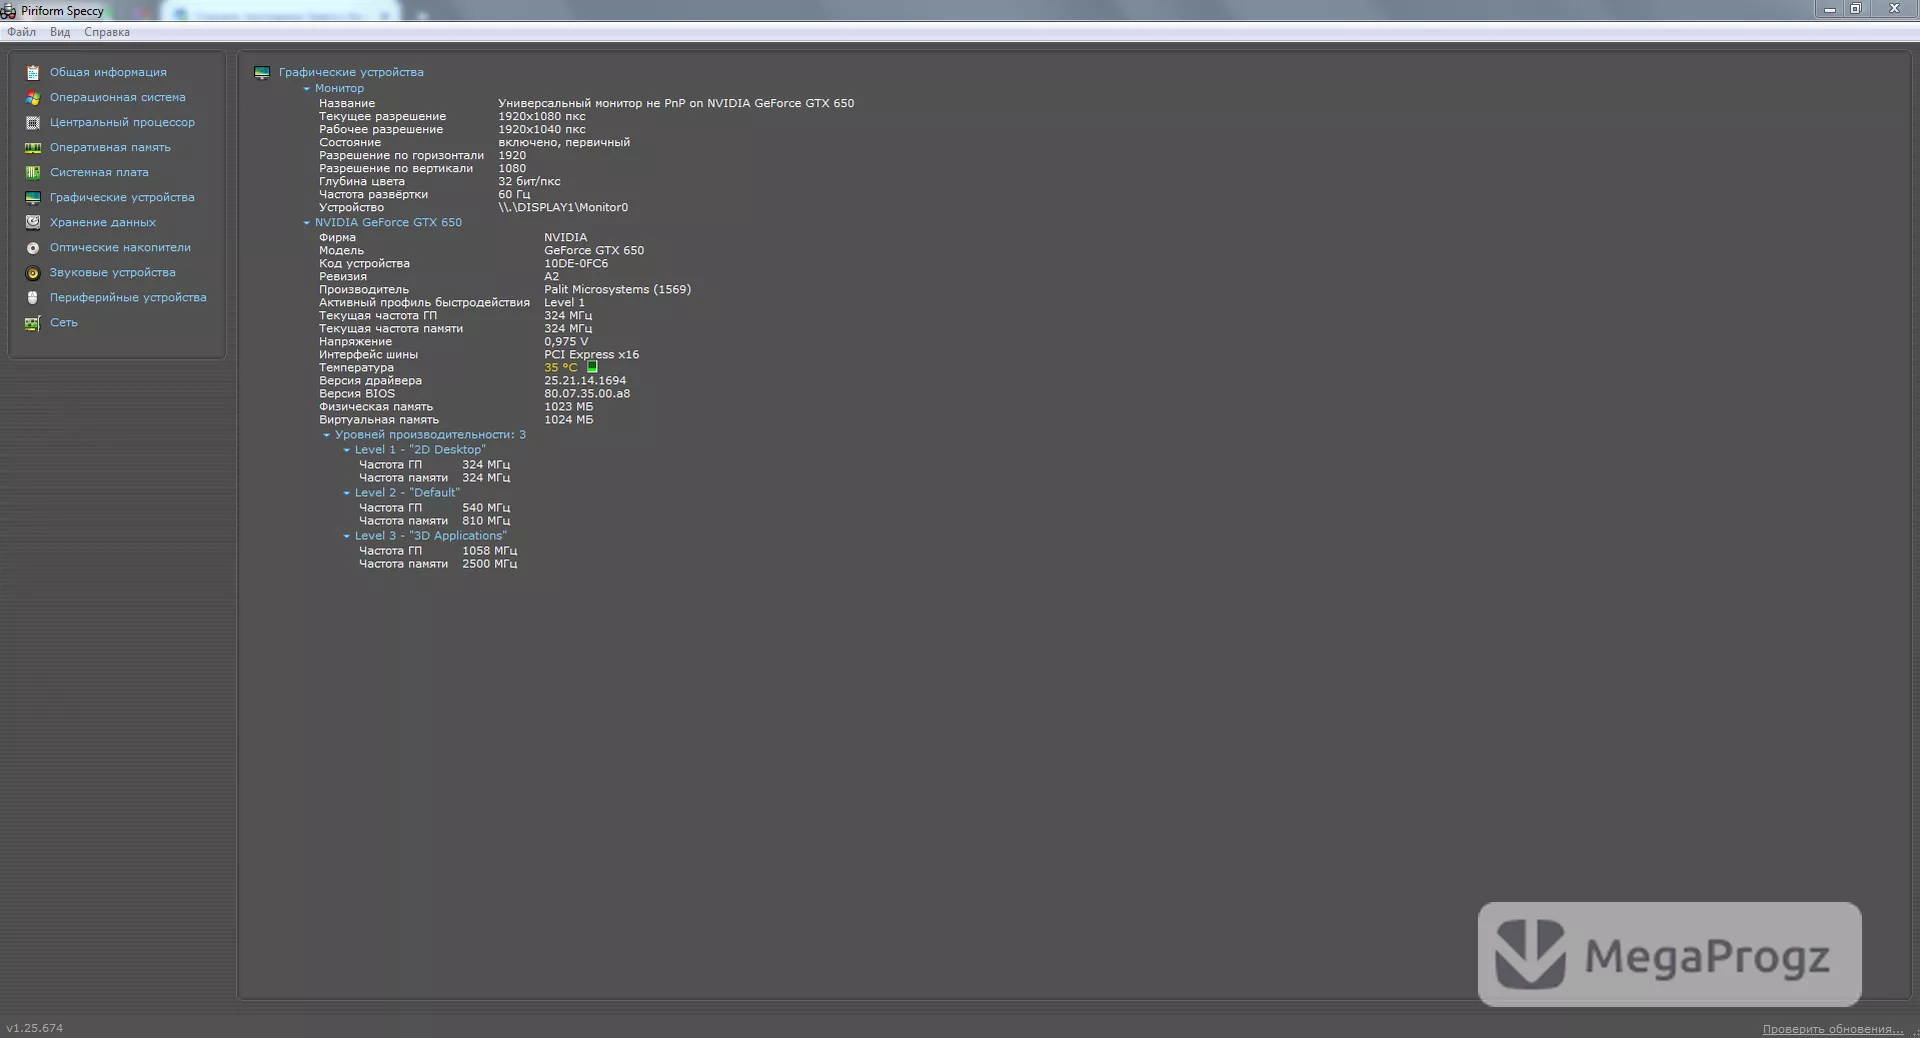Select Периферийные устройства in sidebar

click(128, 297)
